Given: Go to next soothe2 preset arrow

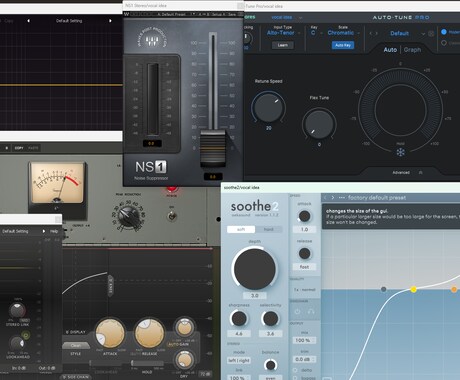Looking at the screenshot, I should pos(333,198).
